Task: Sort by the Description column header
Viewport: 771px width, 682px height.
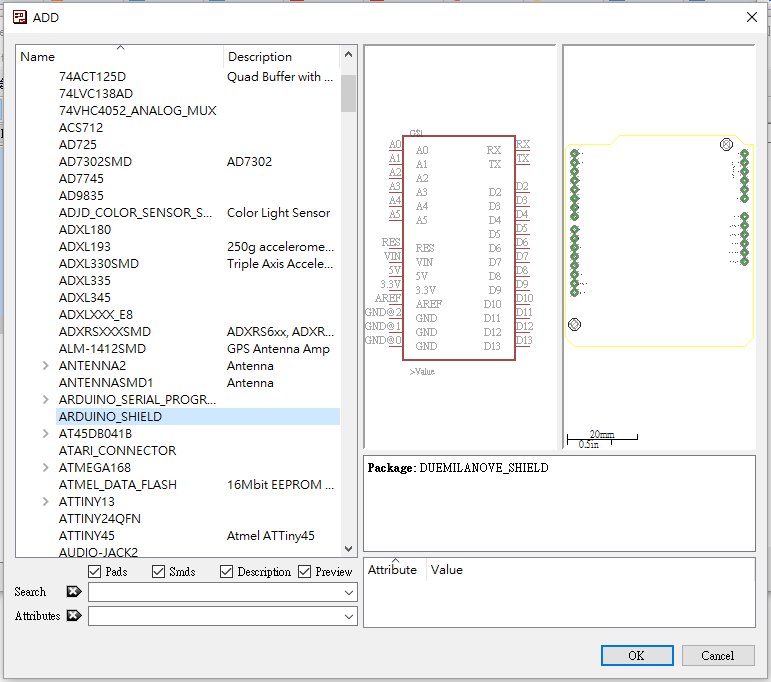Action: pyautogui.click(x=260, y=57)
